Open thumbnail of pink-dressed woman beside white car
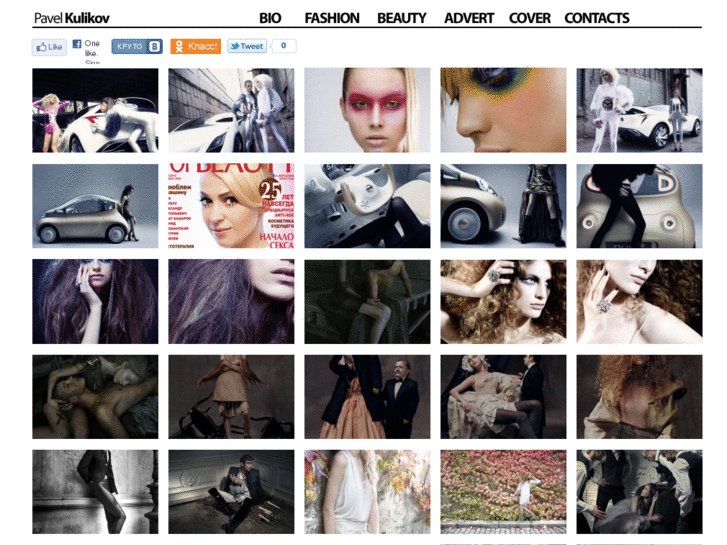727x545 pixels. point(95,110)
